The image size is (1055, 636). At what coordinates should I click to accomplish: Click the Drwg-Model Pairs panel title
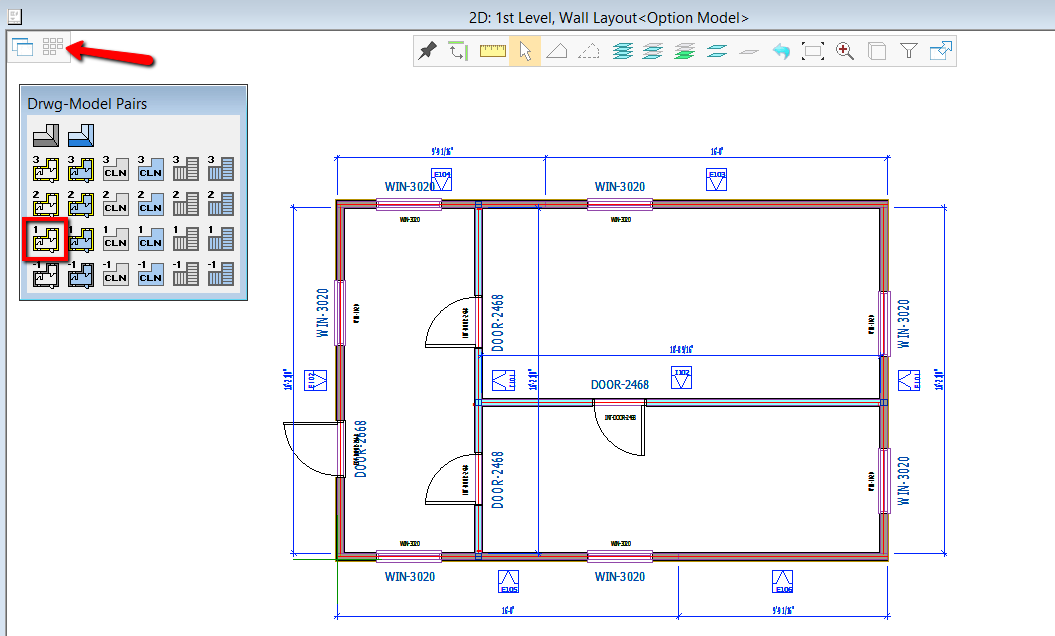87,103
